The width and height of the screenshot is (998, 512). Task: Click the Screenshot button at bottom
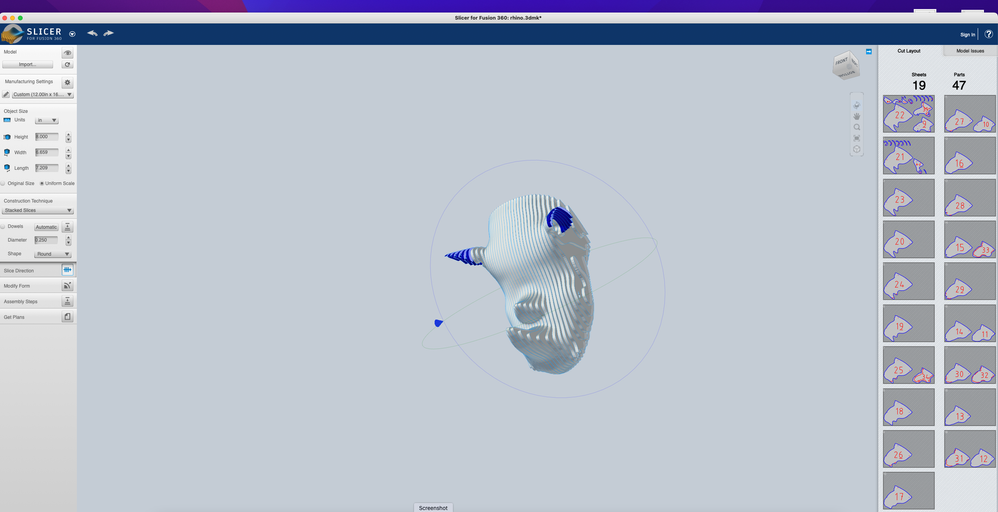tap(433, 508)
